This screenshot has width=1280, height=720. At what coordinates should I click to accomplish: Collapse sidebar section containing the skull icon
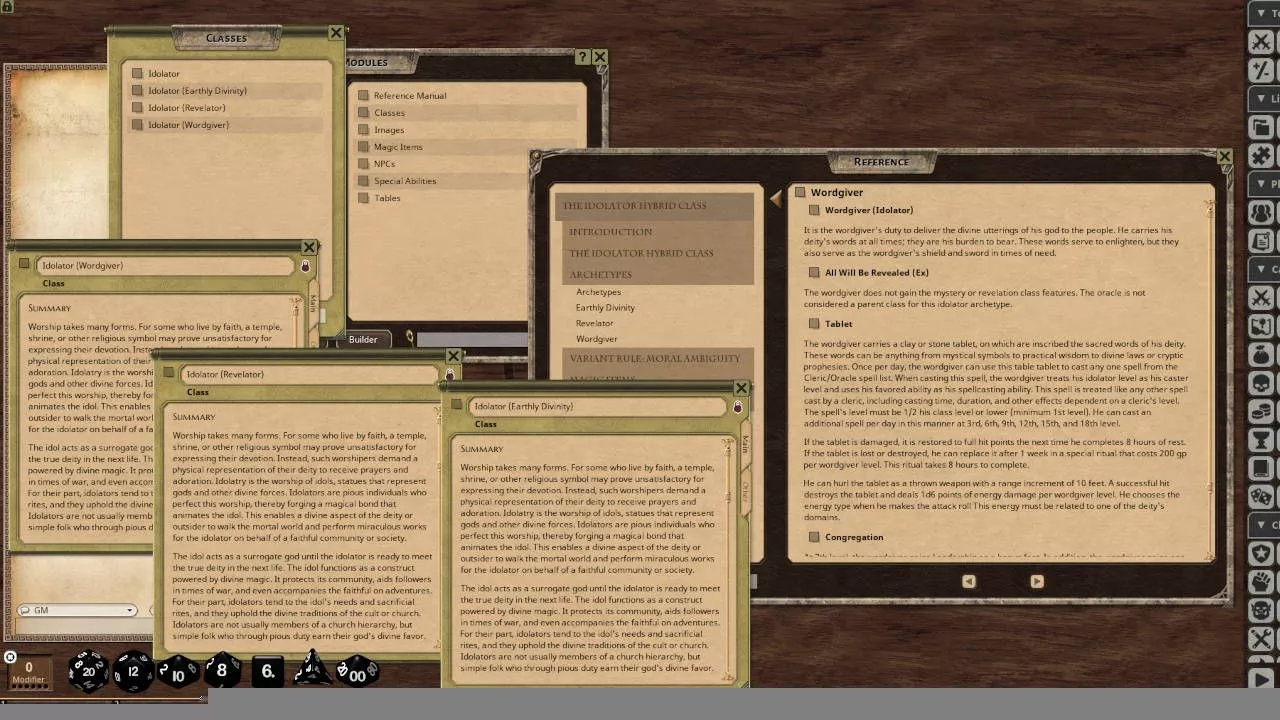click(1263, 269)
